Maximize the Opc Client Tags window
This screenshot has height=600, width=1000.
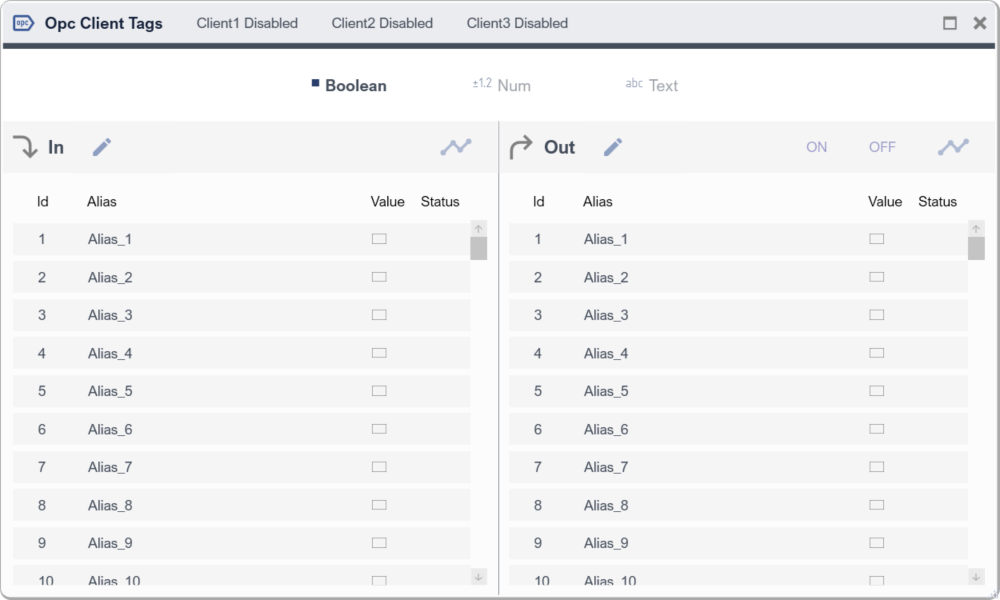[950, 23]
